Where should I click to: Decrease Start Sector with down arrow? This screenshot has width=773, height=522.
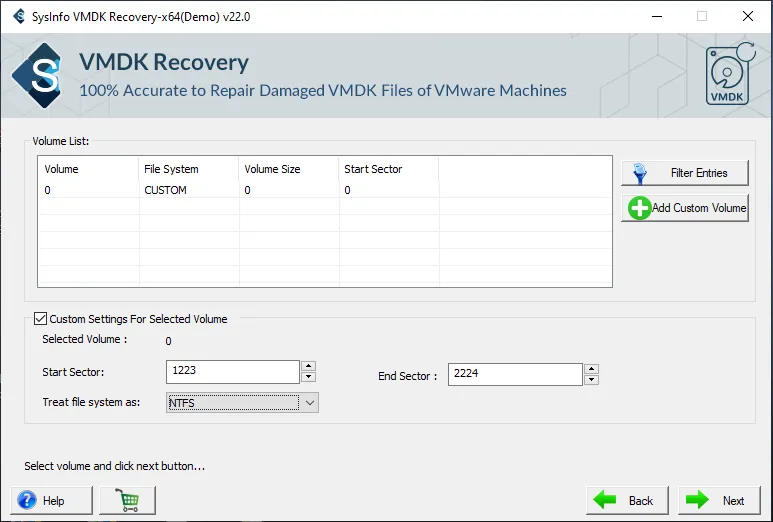(309, 377)
